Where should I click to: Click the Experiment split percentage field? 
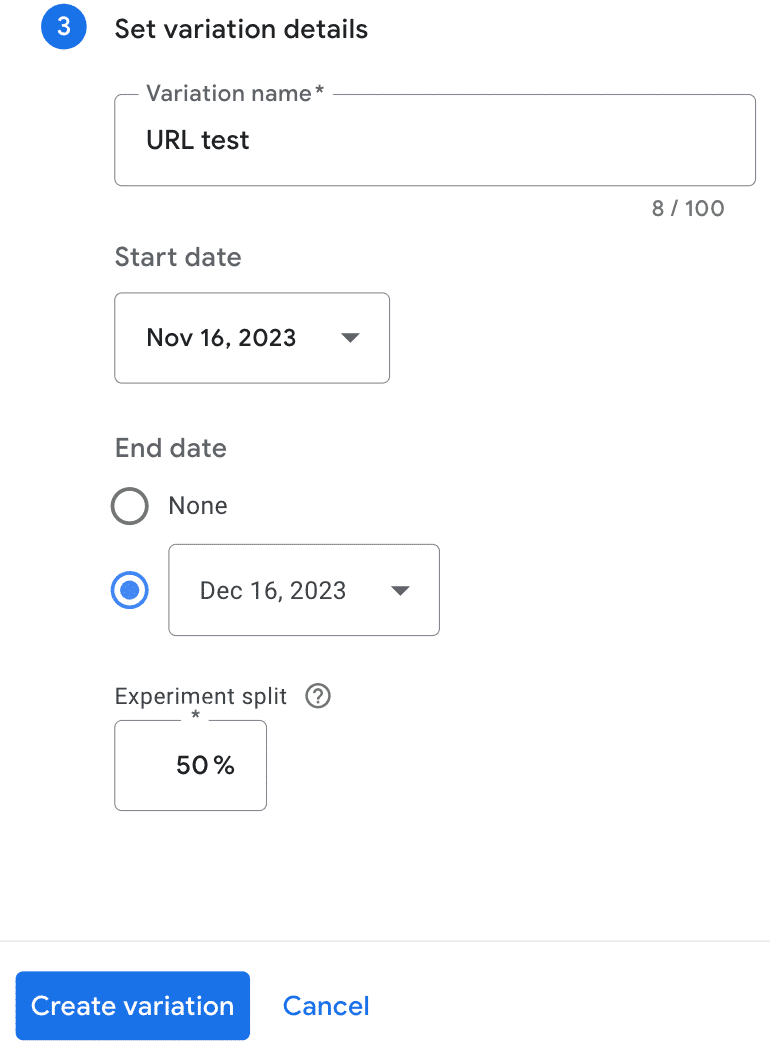[190, 765]
